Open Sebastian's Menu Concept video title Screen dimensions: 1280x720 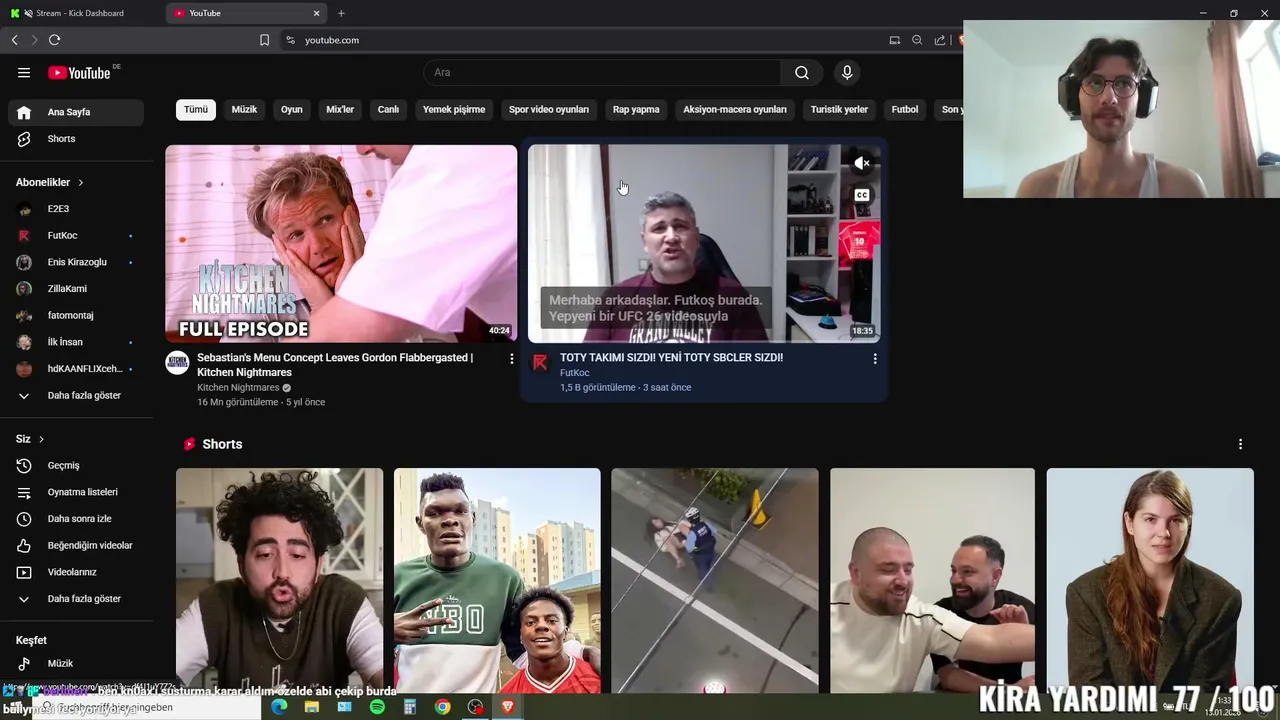pyautogui.click(x=335, y=365)
